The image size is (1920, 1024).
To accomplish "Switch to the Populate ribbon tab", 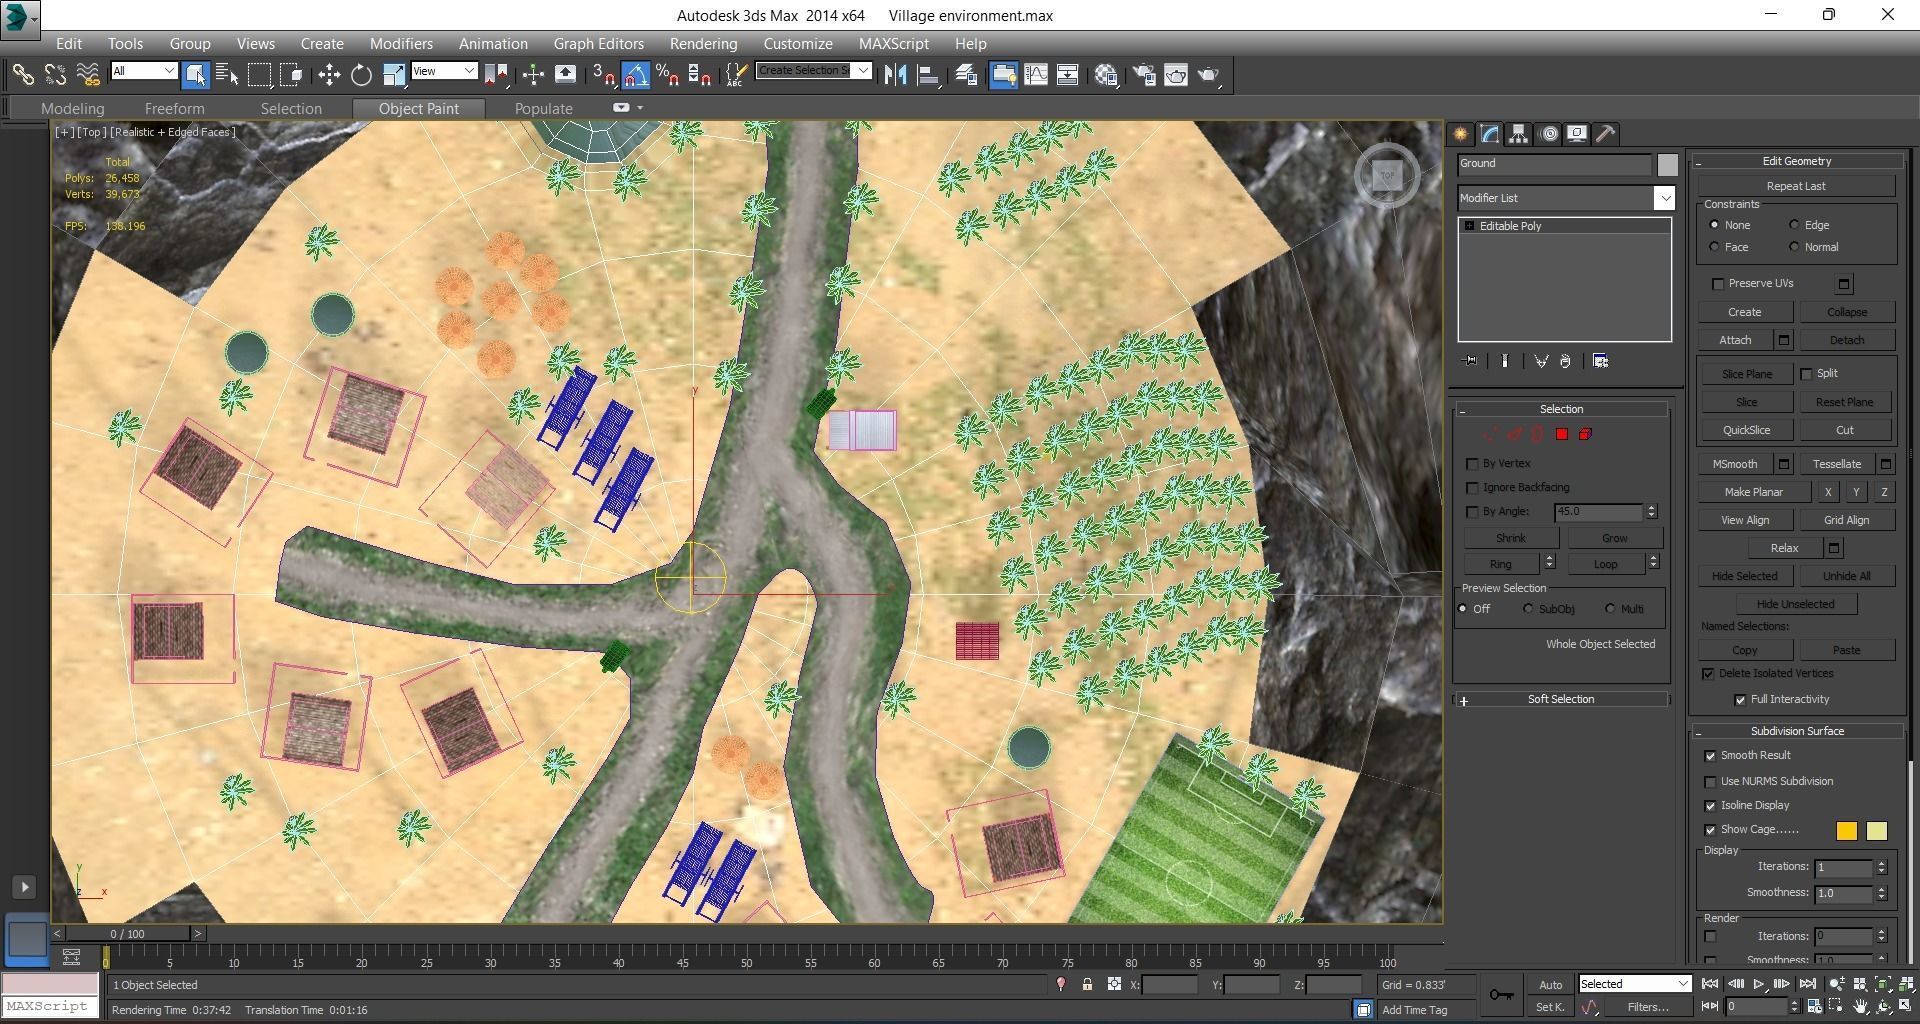I will coord(544,109).
